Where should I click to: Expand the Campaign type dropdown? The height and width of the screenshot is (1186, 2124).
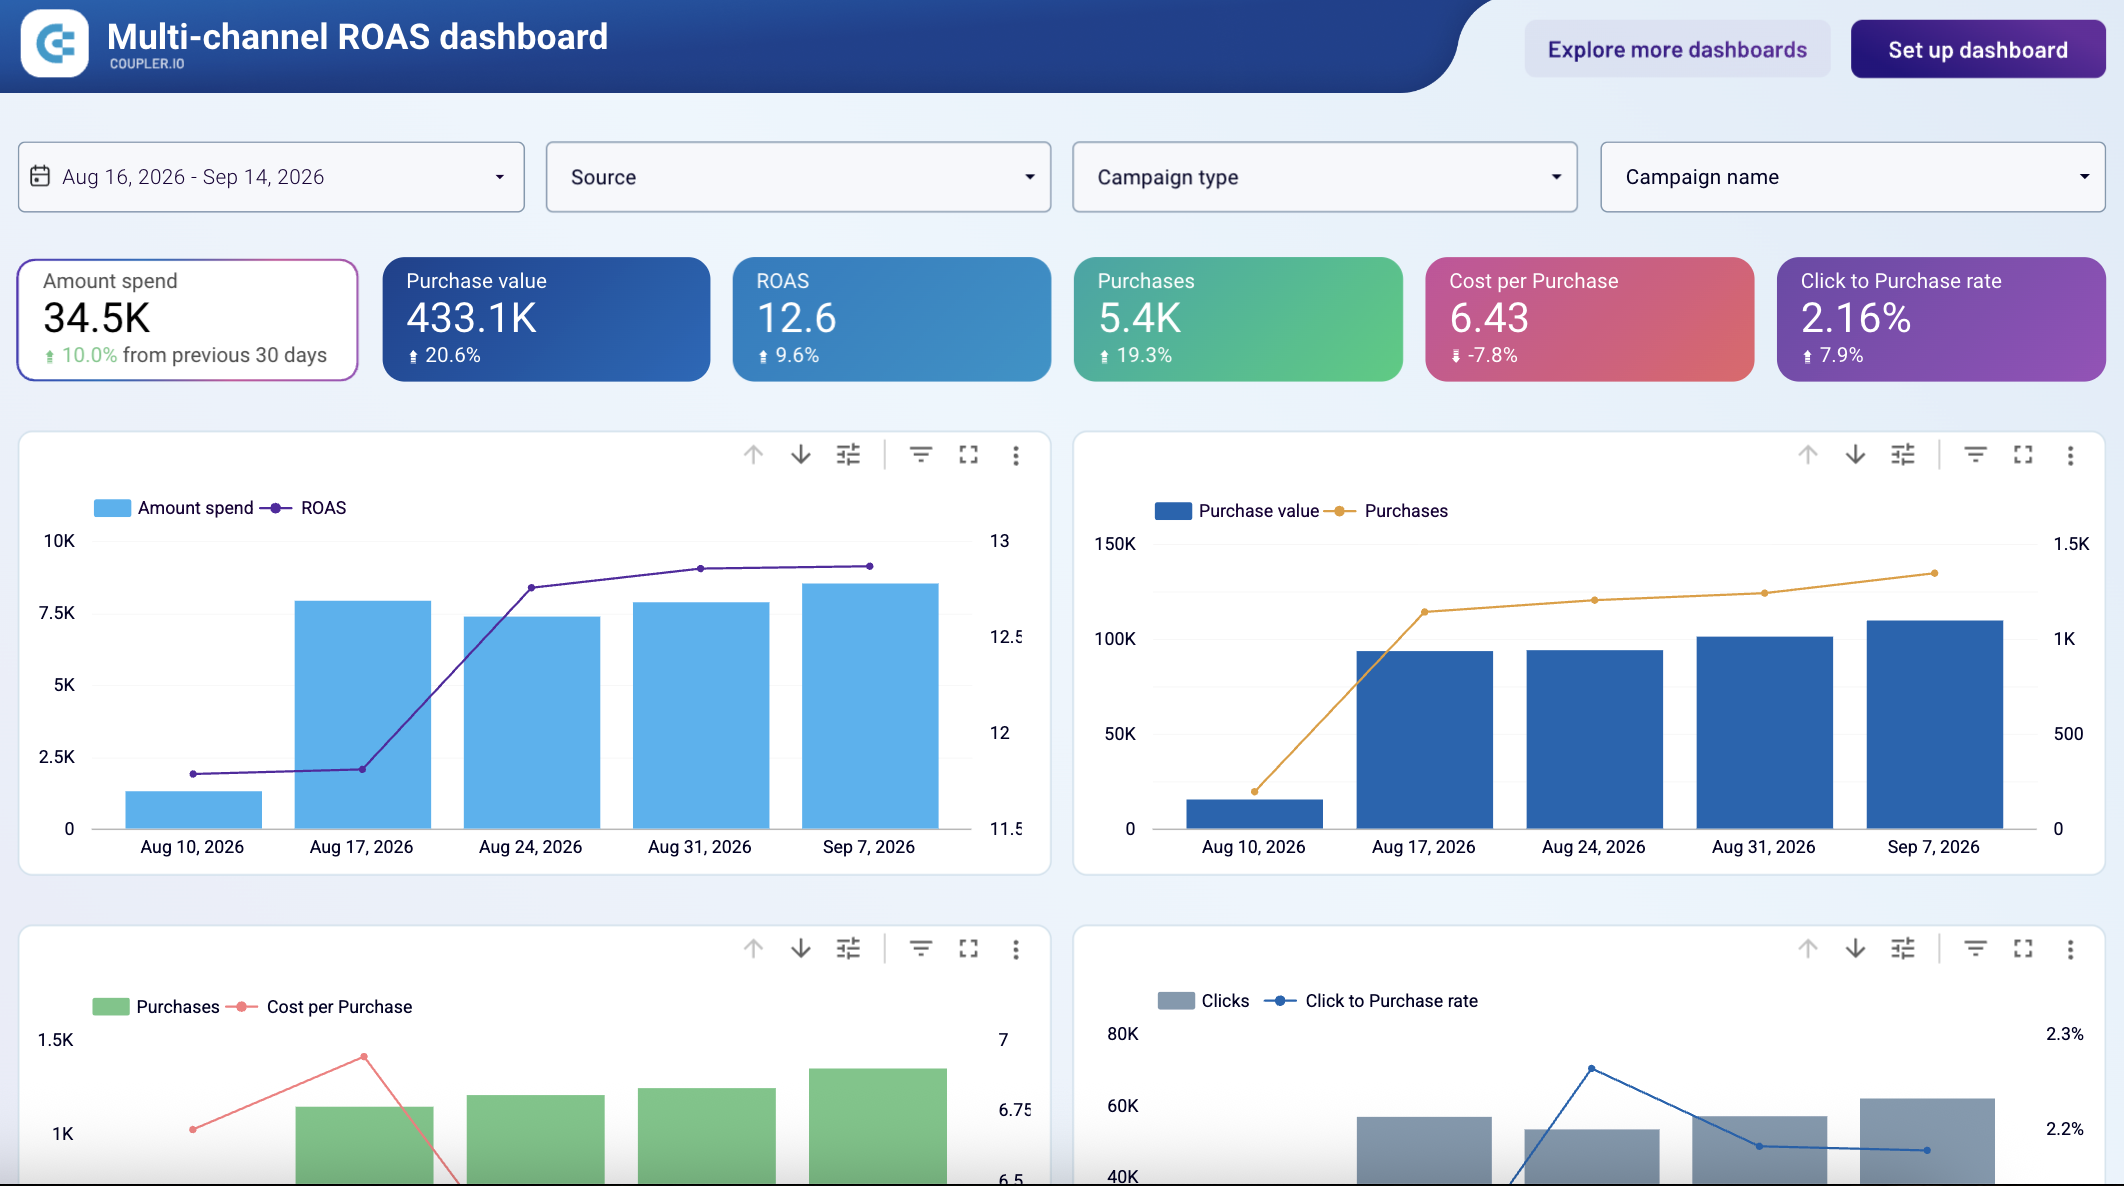(1325, 177)
